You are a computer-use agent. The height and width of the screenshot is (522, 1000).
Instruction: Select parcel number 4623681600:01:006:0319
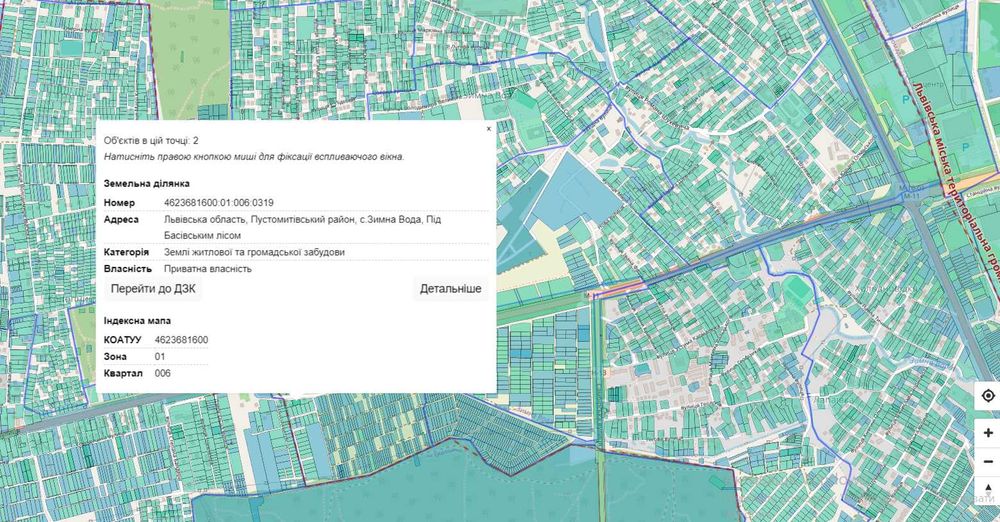pyautogui.click(x=219, y=203)
